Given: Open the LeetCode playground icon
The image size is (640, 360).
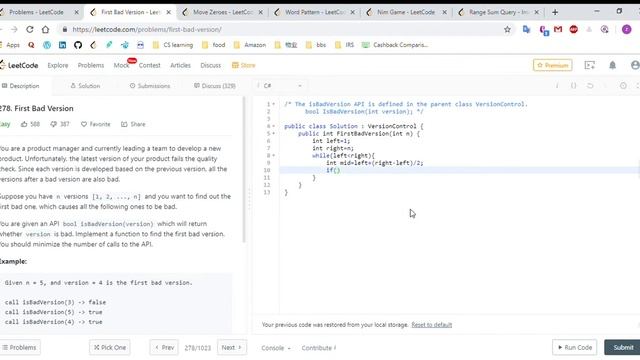Looking at the screenshot, I should [x=590, y=65].
